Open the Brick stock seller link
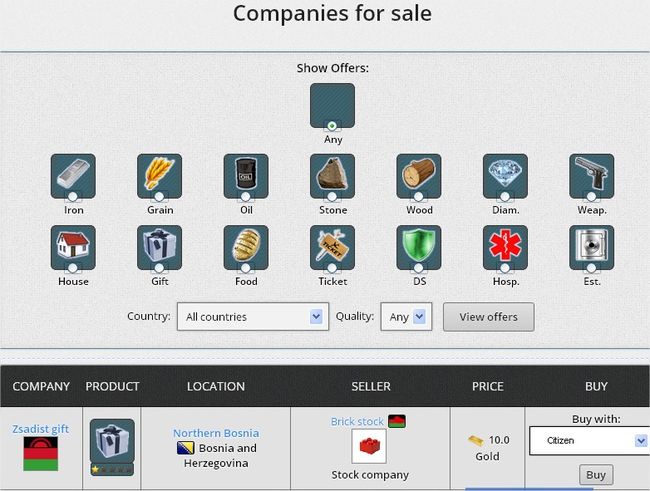 [357, 422]
